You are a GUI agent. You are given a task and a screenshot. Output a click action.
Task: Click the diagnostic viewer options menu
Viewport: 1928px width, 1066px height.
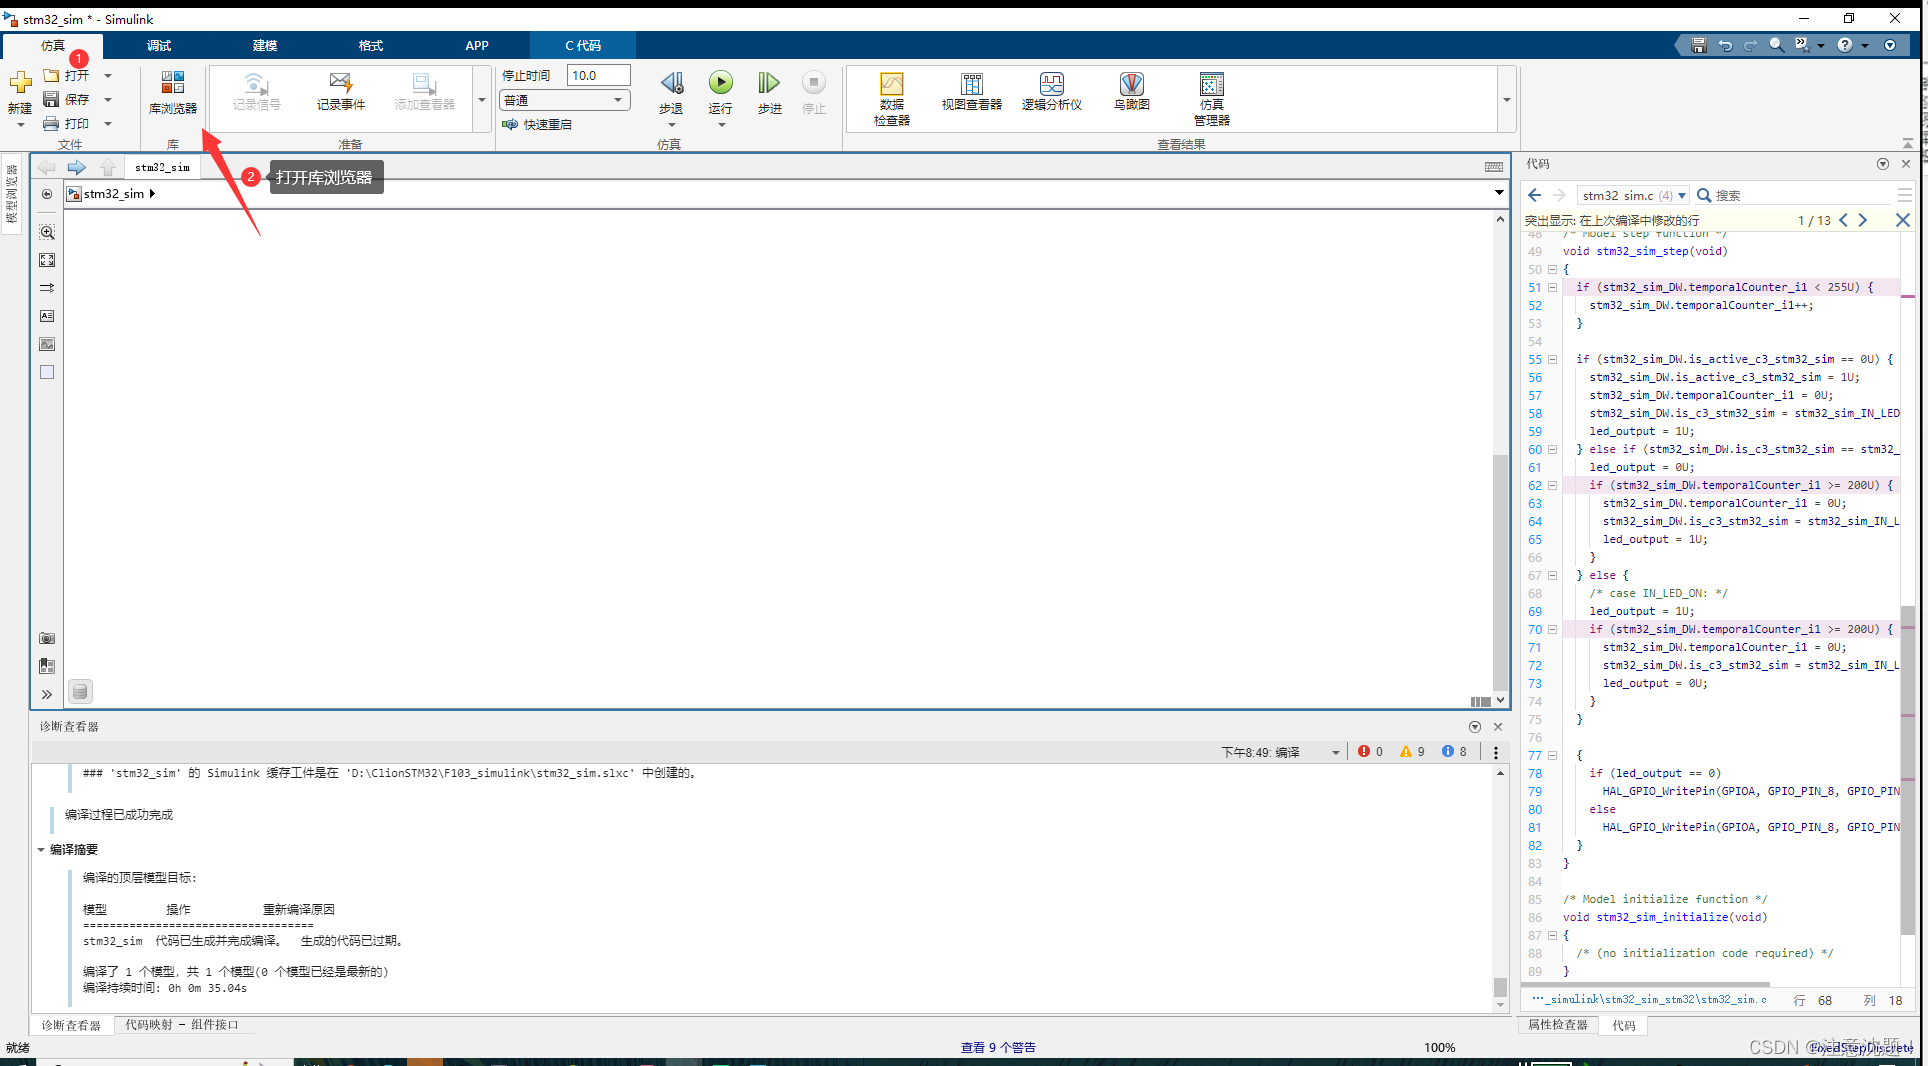[x=1496, y=752]
